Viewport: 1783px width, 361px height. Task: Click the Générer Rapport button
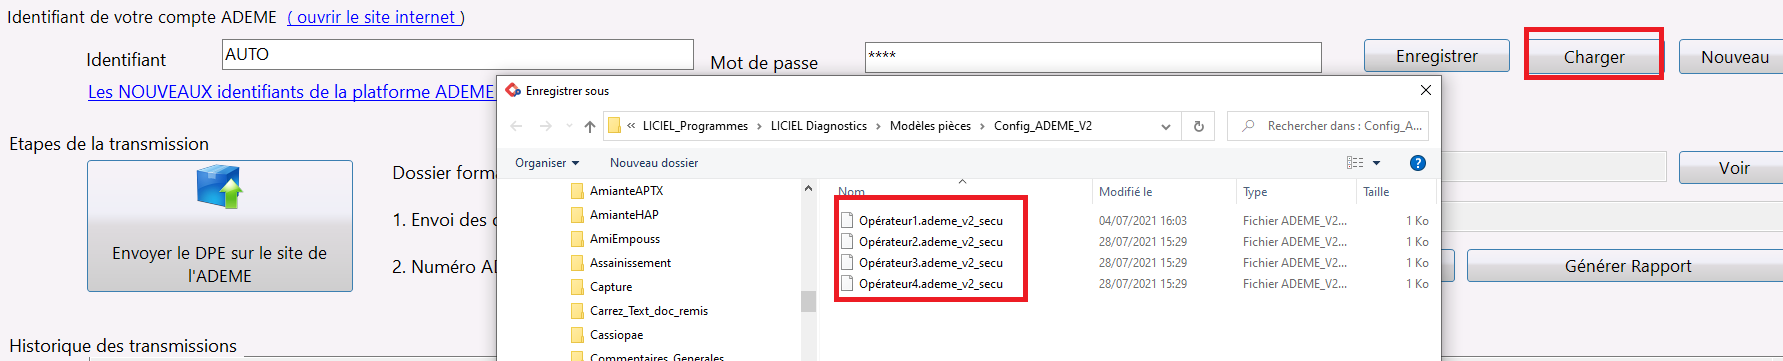tap(1627, 266)
